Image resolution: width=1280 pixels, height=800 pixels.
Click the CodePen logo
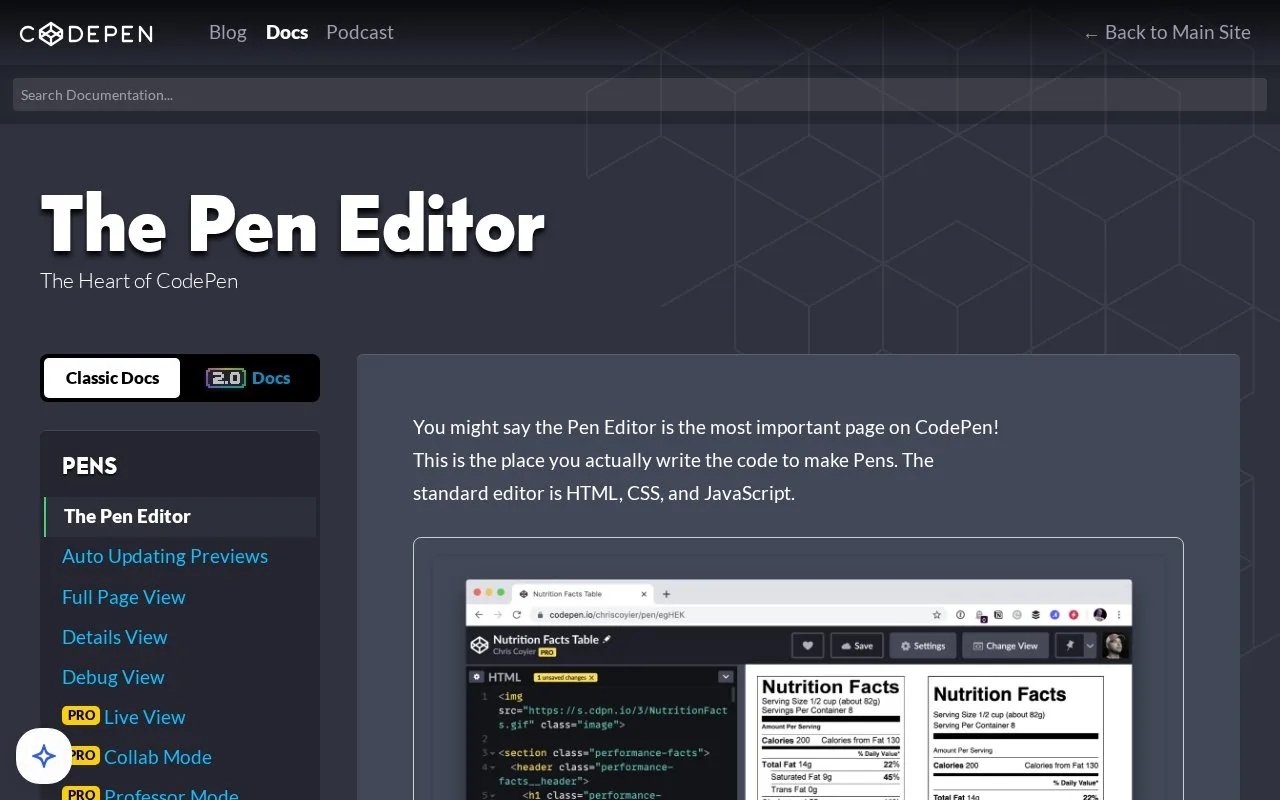coord(86,33)
